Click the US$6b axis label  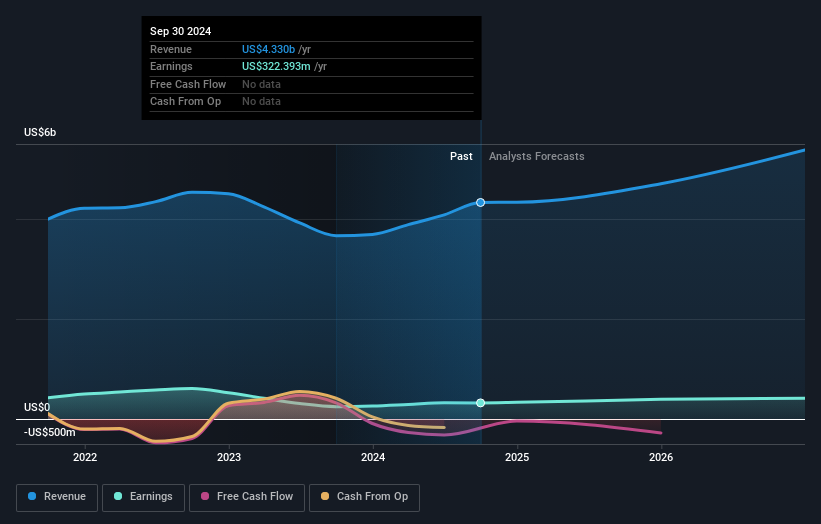point(40,132)
